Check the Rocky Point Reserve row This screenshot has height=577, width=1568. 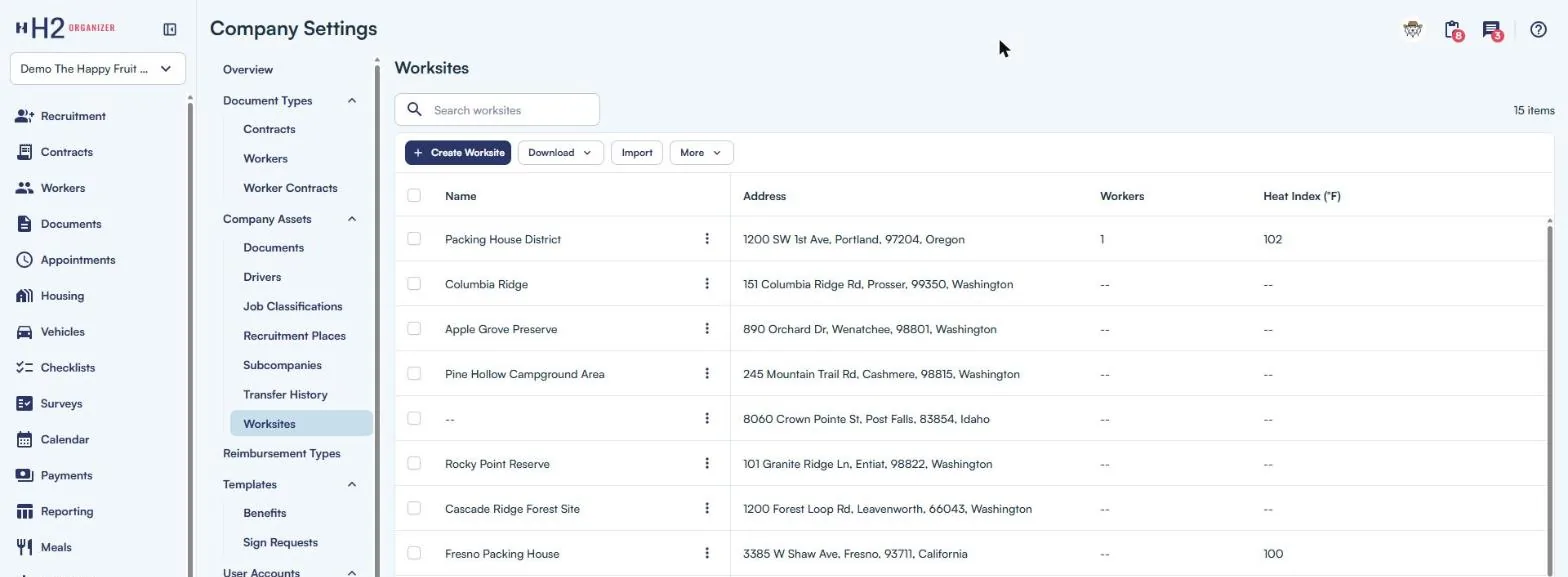(x=414, y=464)
